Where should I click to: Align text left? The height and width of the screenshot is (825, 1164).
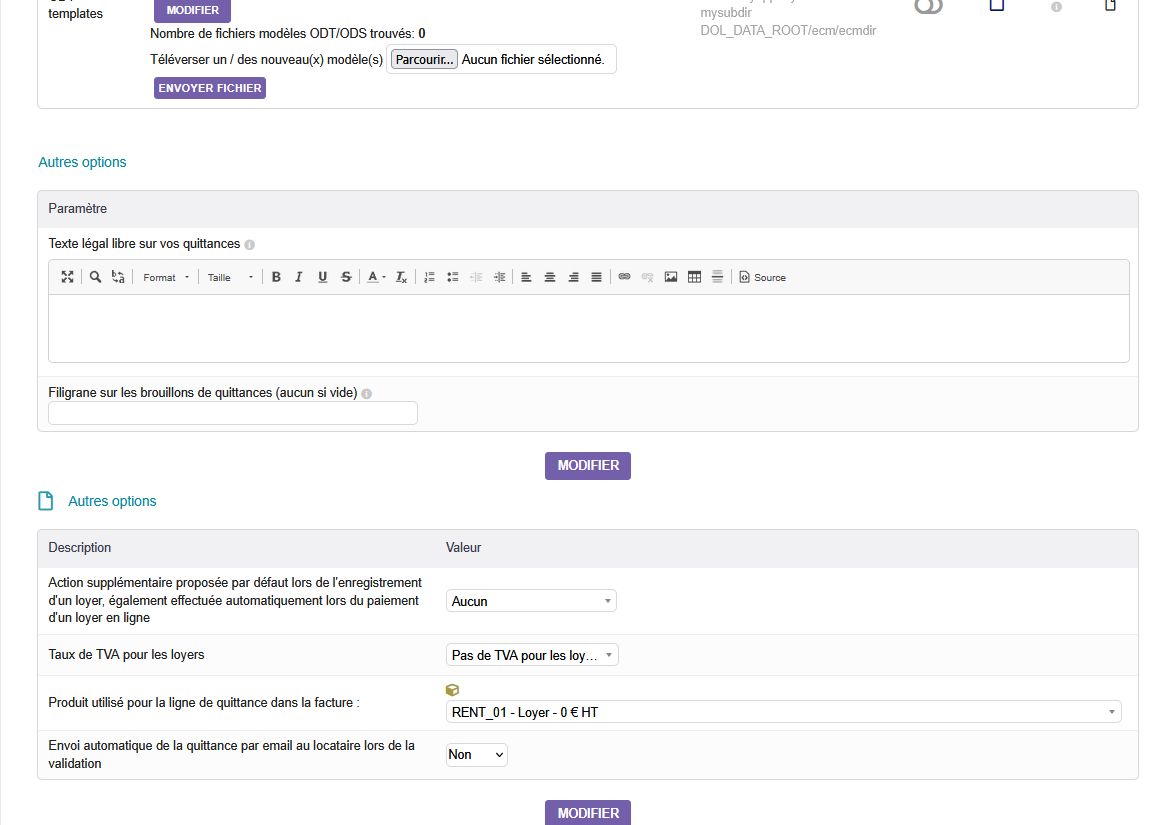pos(526,277)
